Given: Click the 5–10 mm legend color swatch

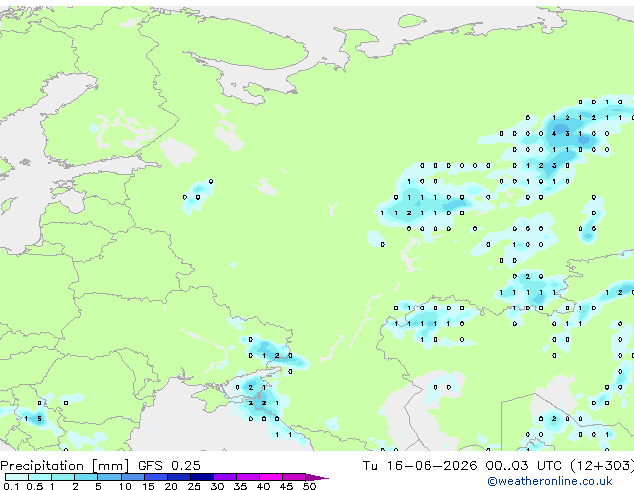Looking at the screenshot, I should 109,477.
